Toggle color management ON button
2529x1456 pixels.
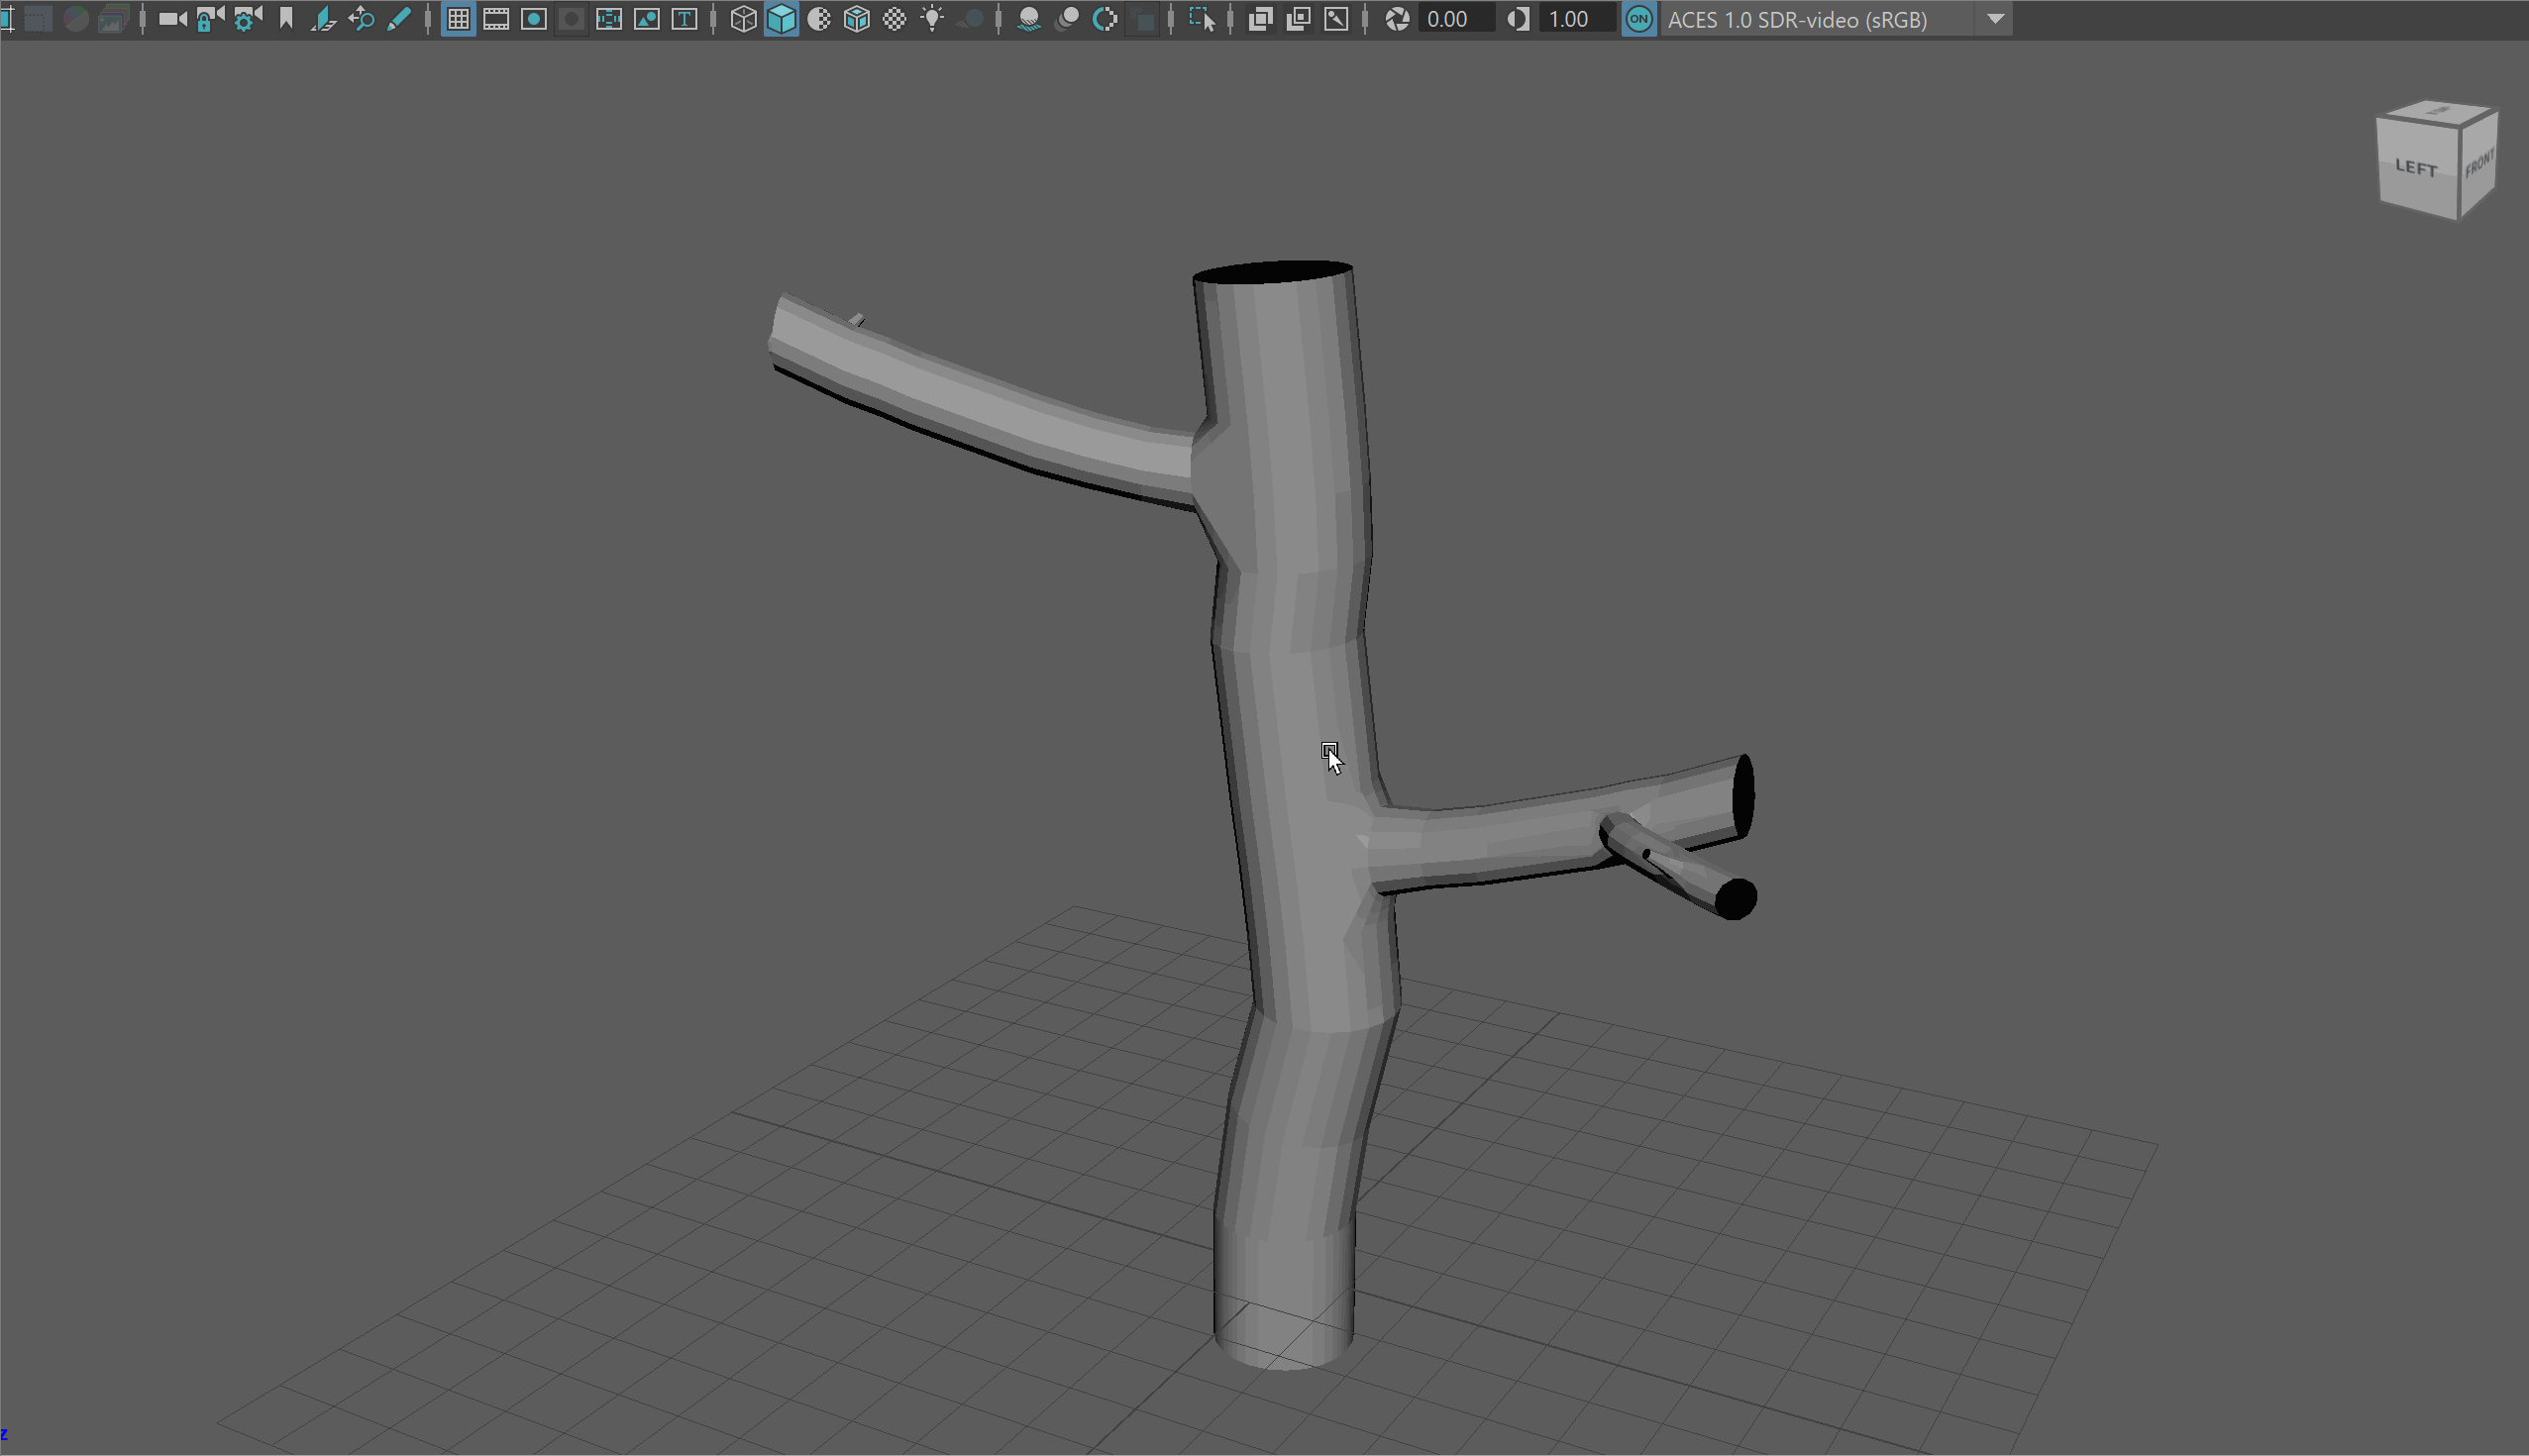(1638, 19)
